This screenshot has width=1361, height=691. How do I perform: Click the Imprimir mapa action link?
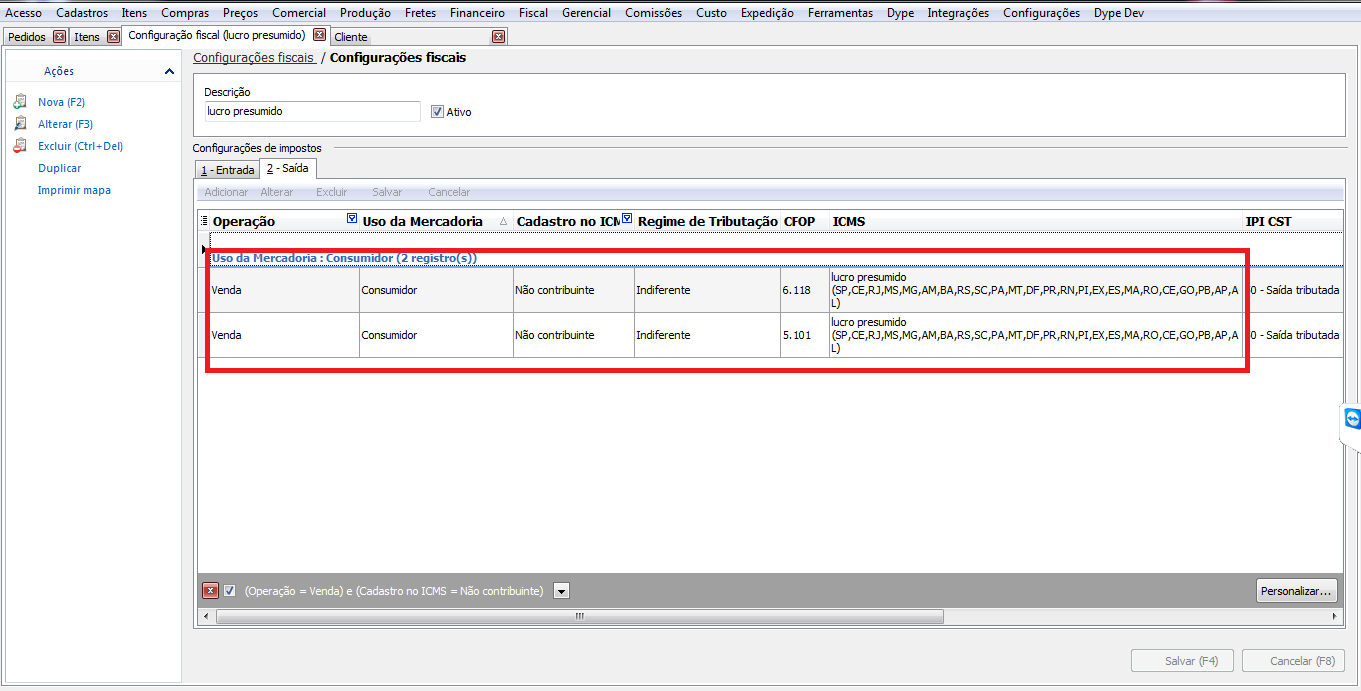pos(74,190)
